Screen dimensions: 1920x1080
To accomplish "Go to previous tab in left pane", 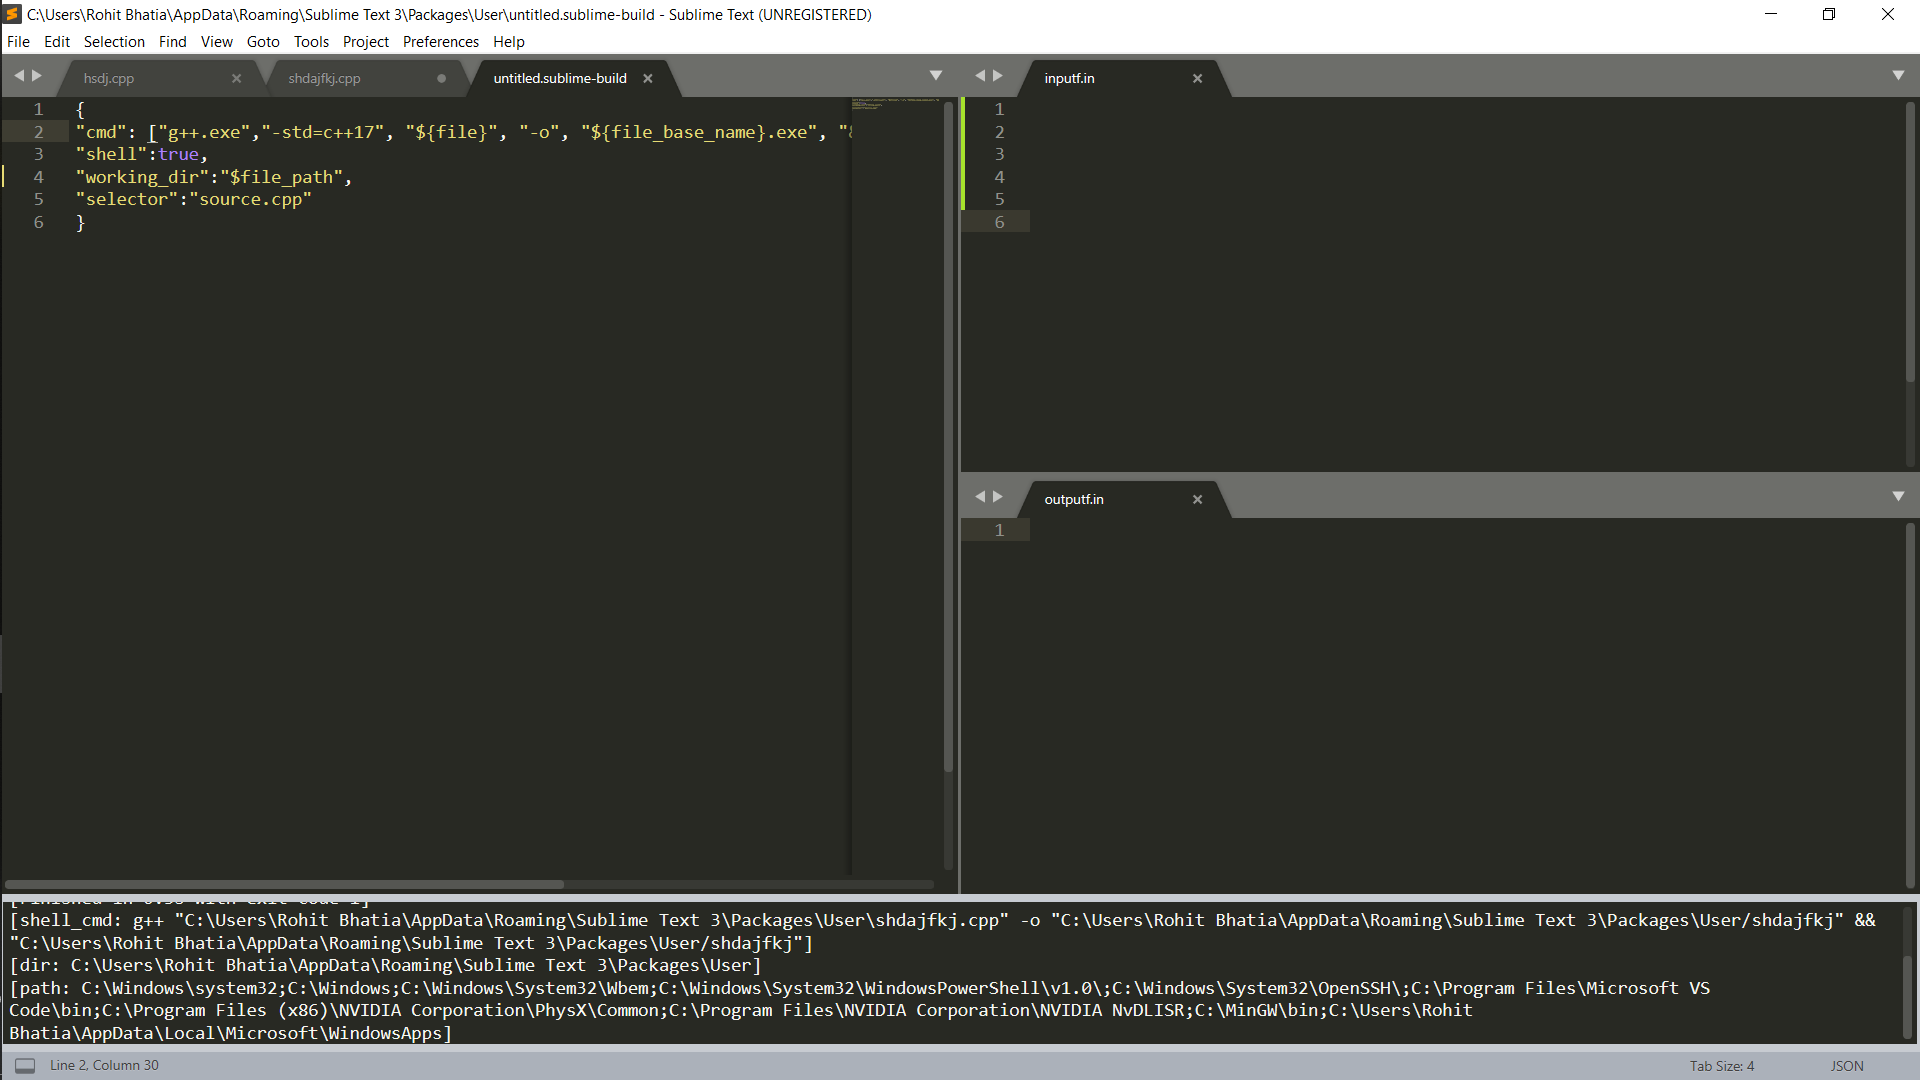I will [18, 76].
